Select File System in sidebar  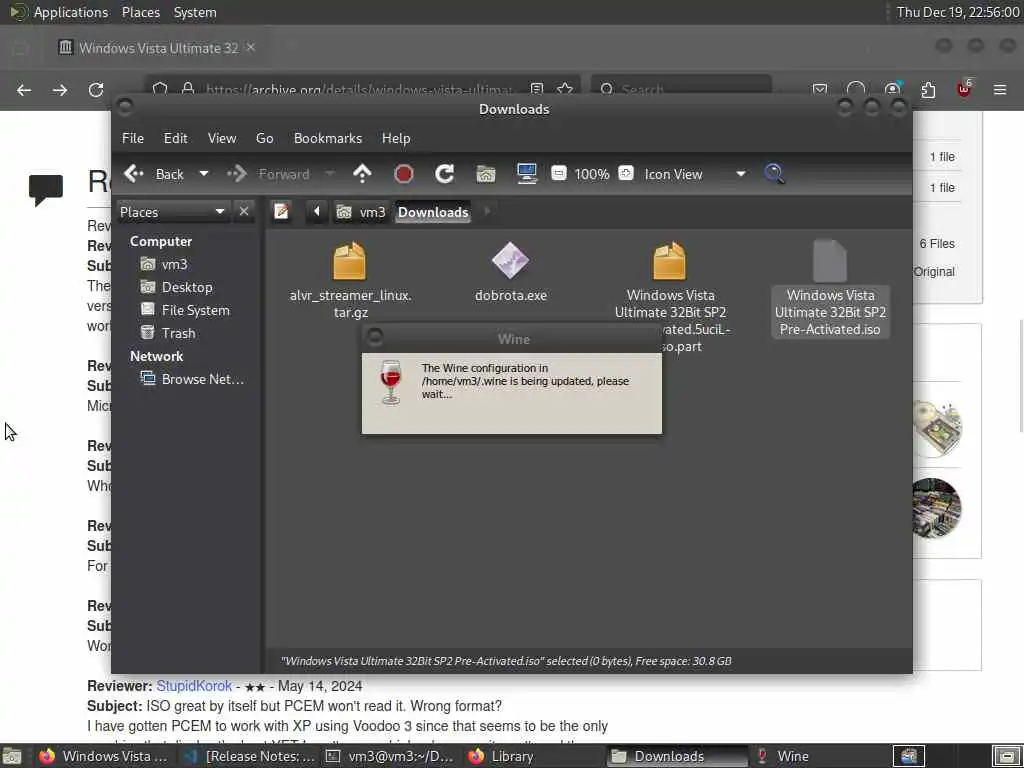185,310
